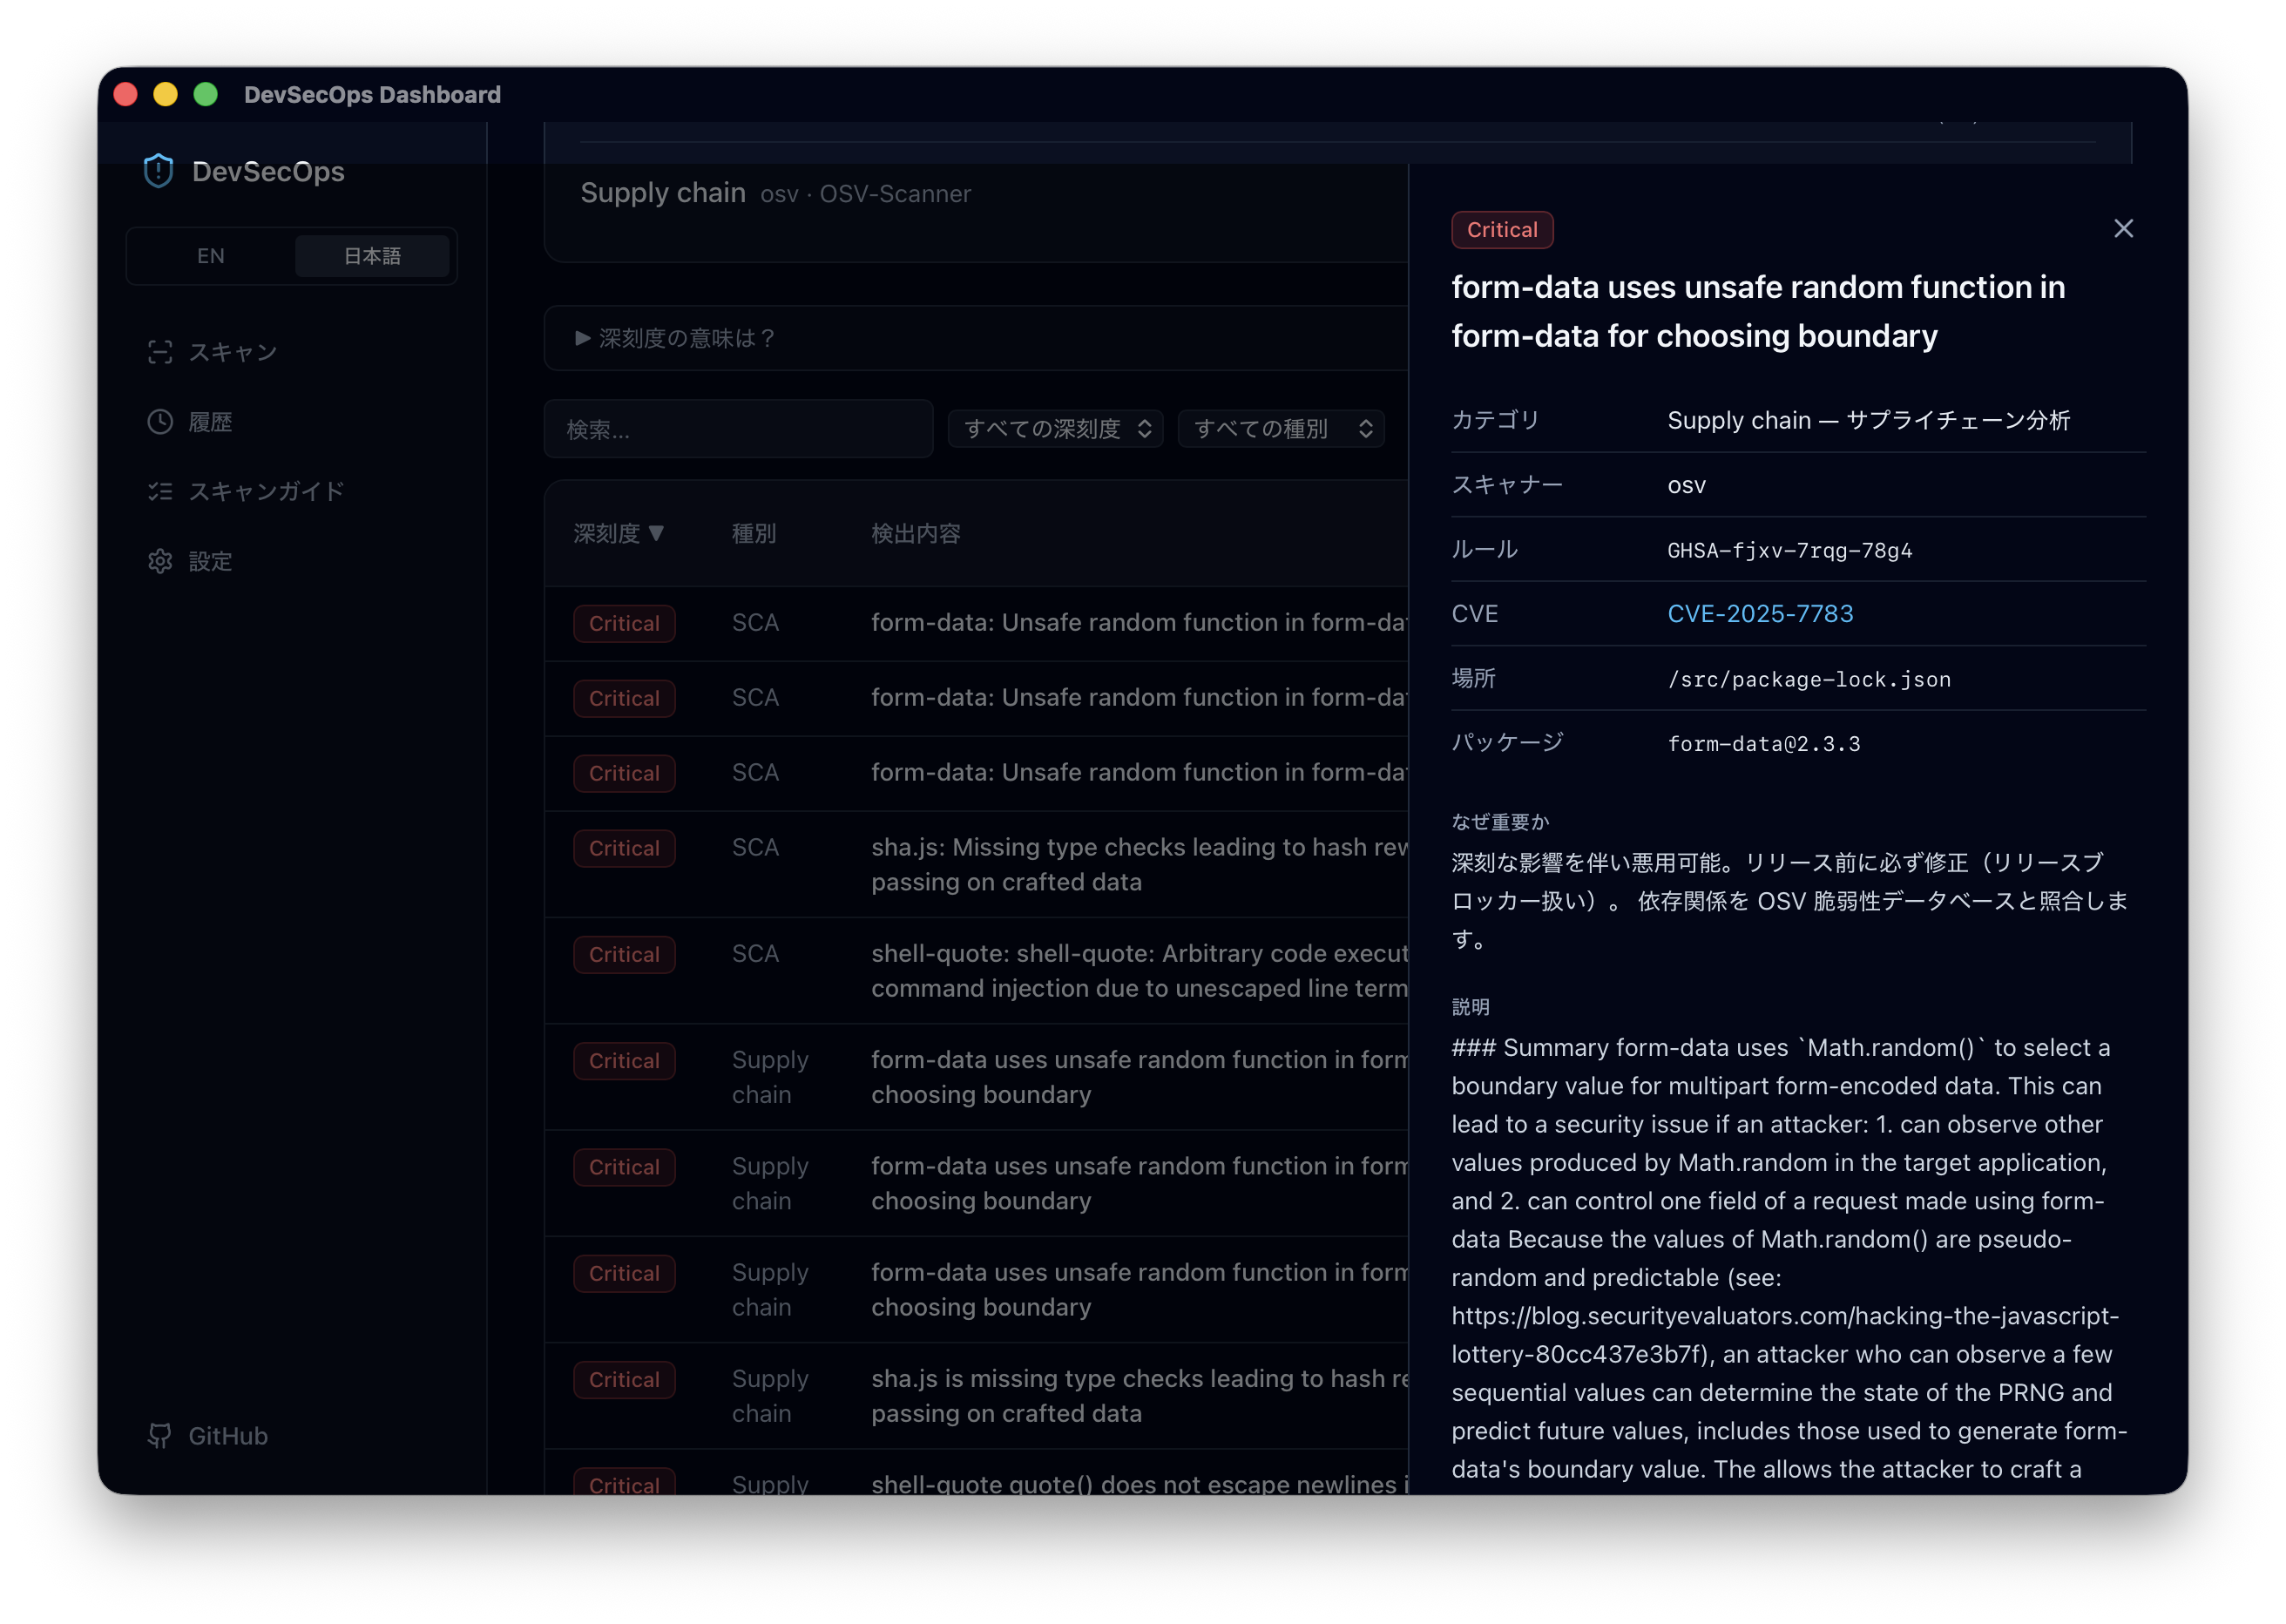Click the Critical badge in detail panel
2286x1624 pixels.
click(x=1502, y=230)
